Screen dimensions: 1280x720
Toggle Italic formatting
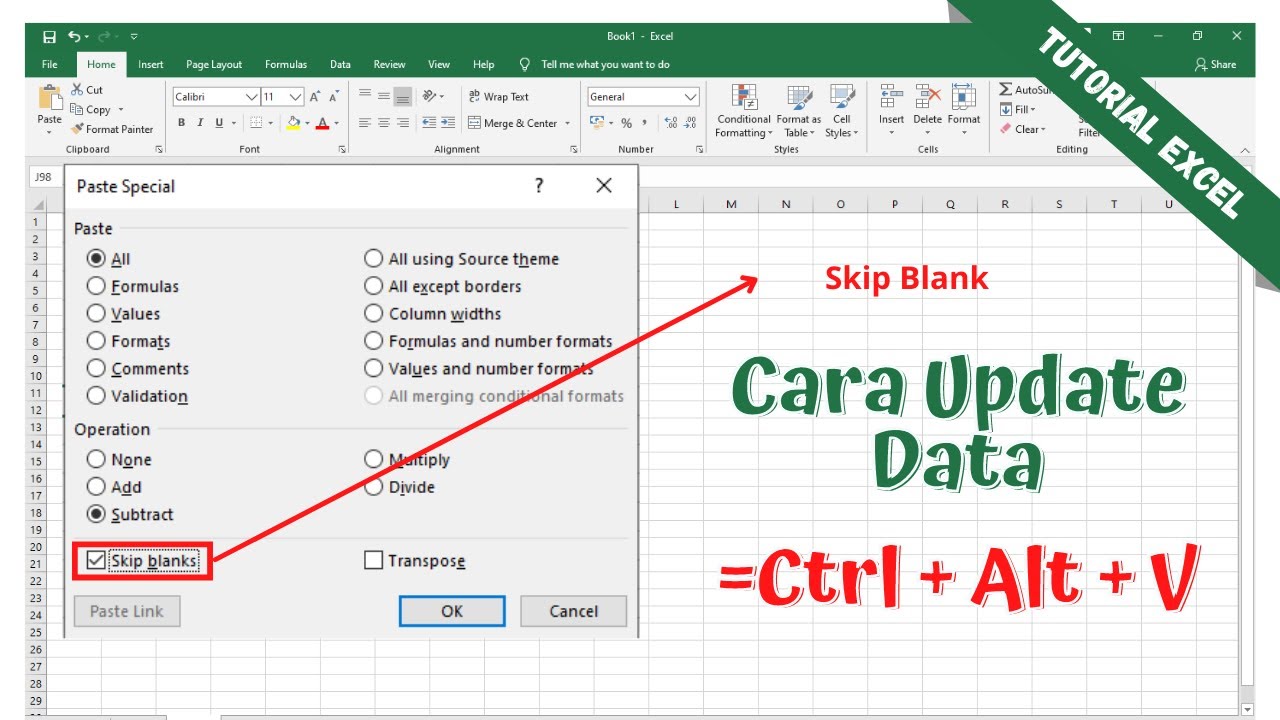pyautogui.click(x=200, y=123)
